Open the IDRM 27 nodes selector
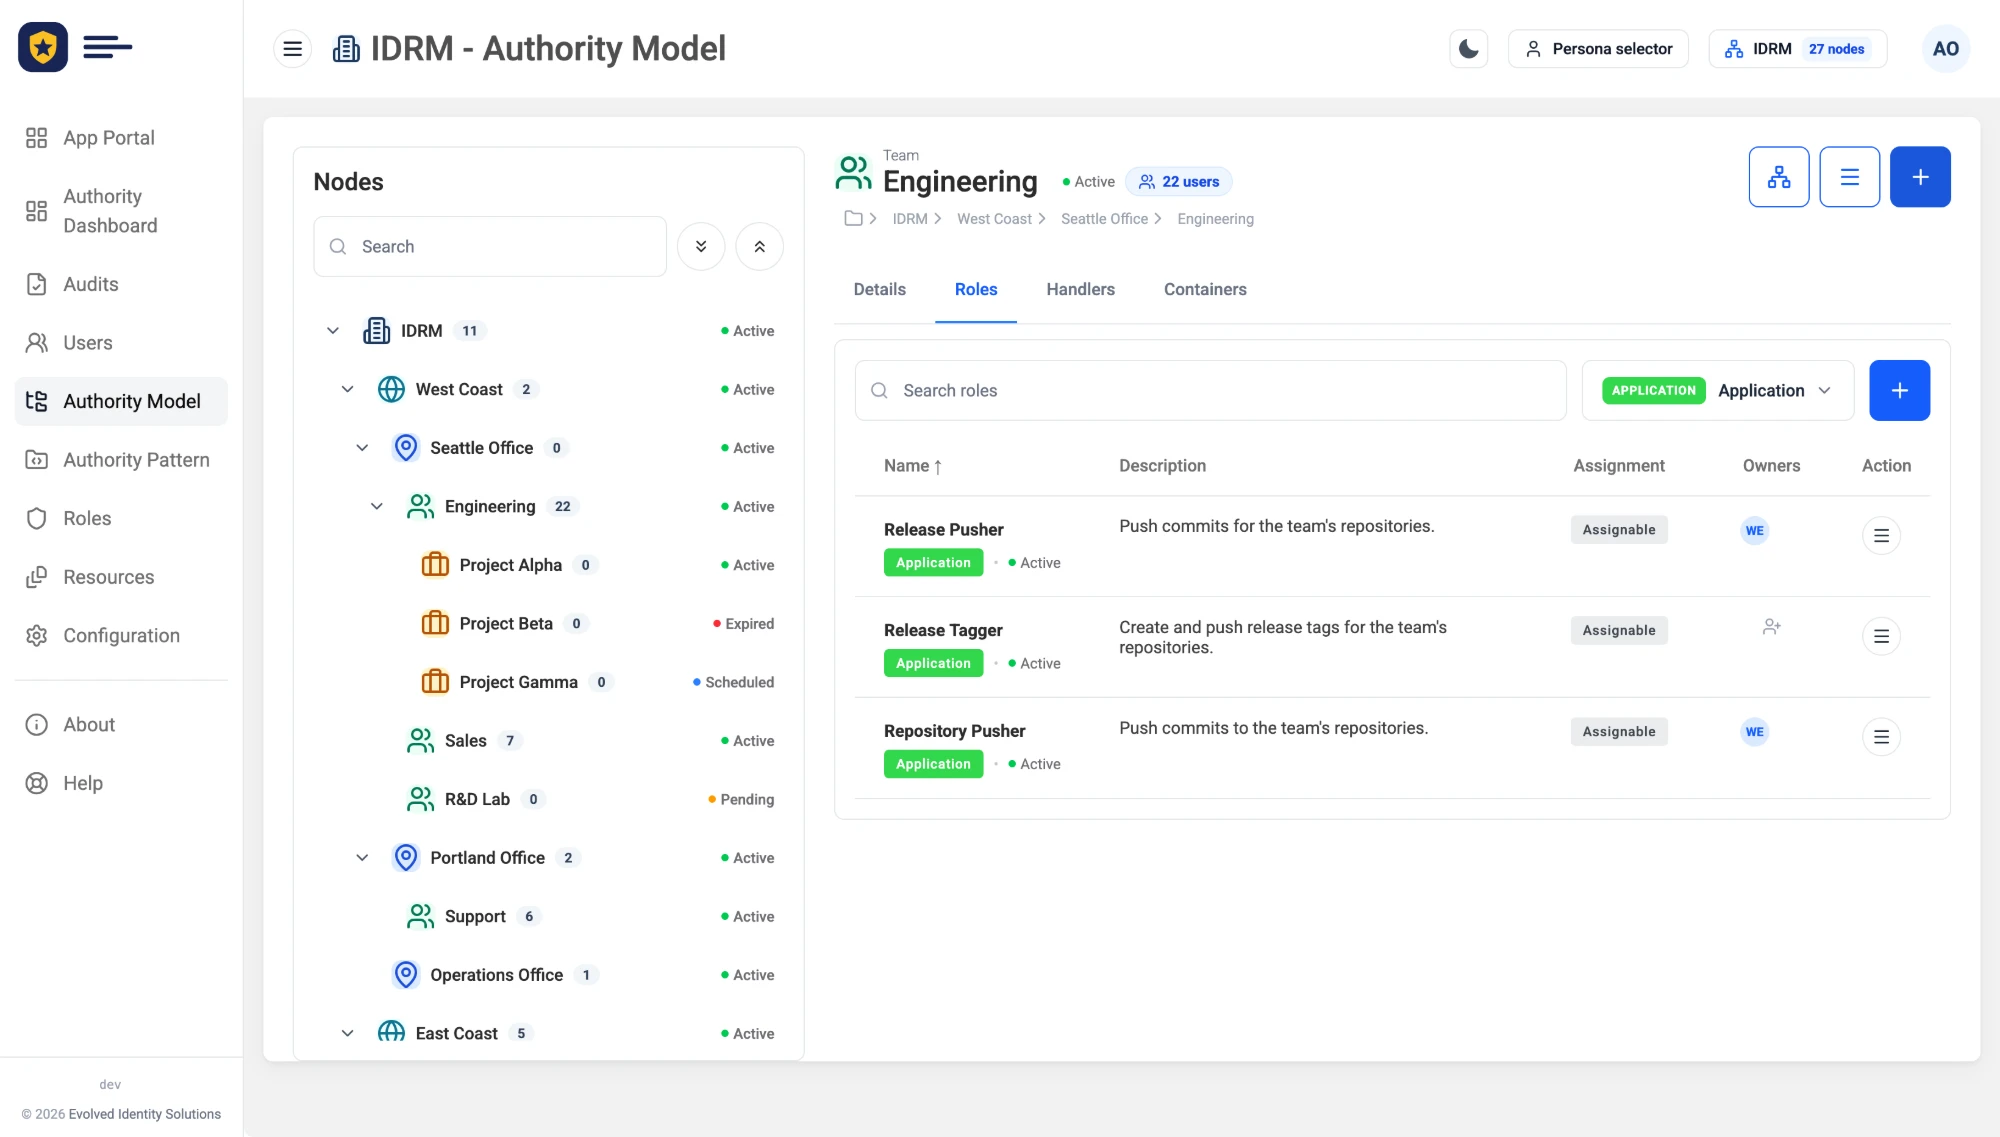Screen dimensions: 2000x1137 (1798, 48)
